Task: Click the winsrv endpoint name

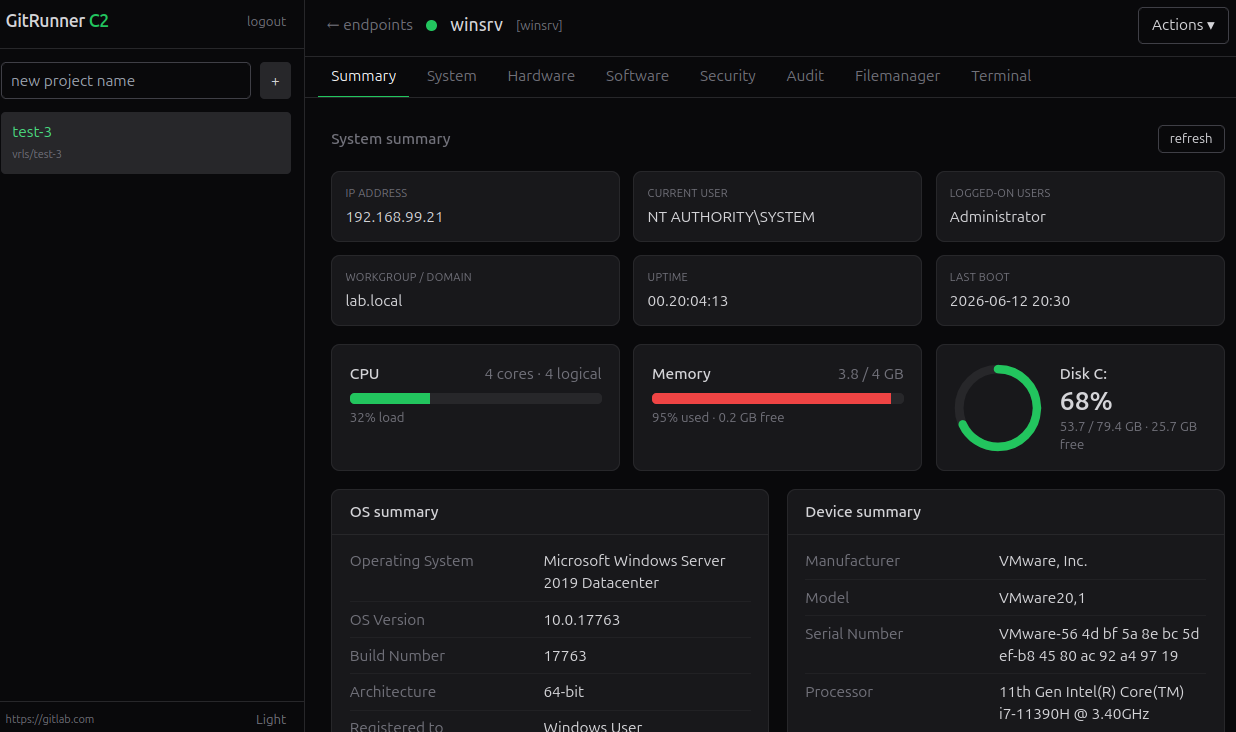Action: click(x=476, y=25)
